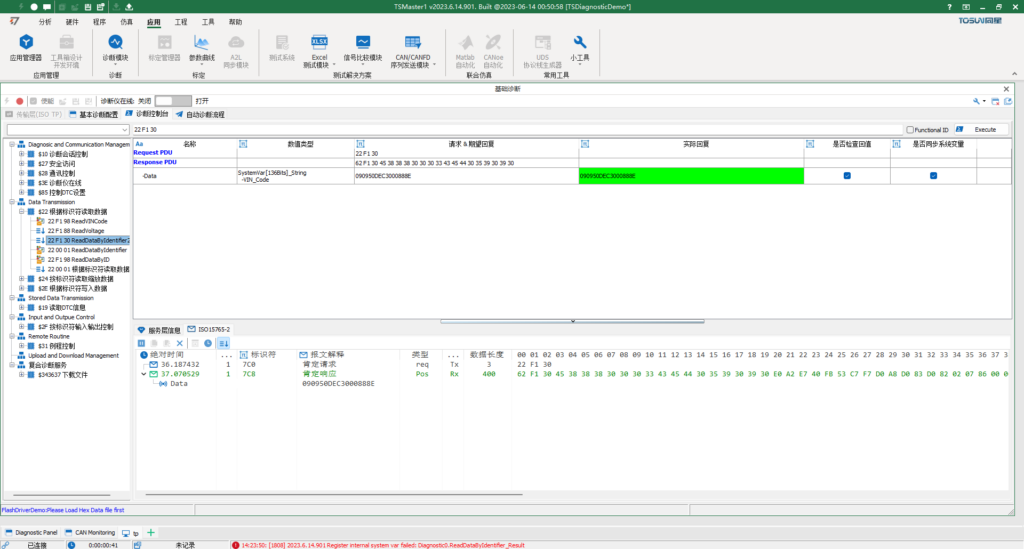The image size is (1024, 549).
Task: Uncheck the 是否同步系统变量 checkbox
Action: pos(933,176)
